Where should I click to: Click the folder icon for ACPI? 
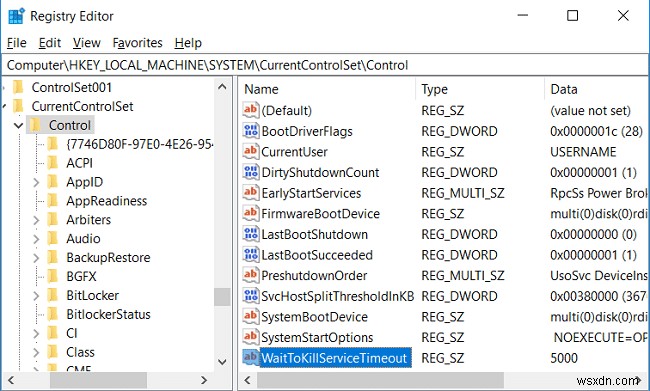(x=53, y=163)
